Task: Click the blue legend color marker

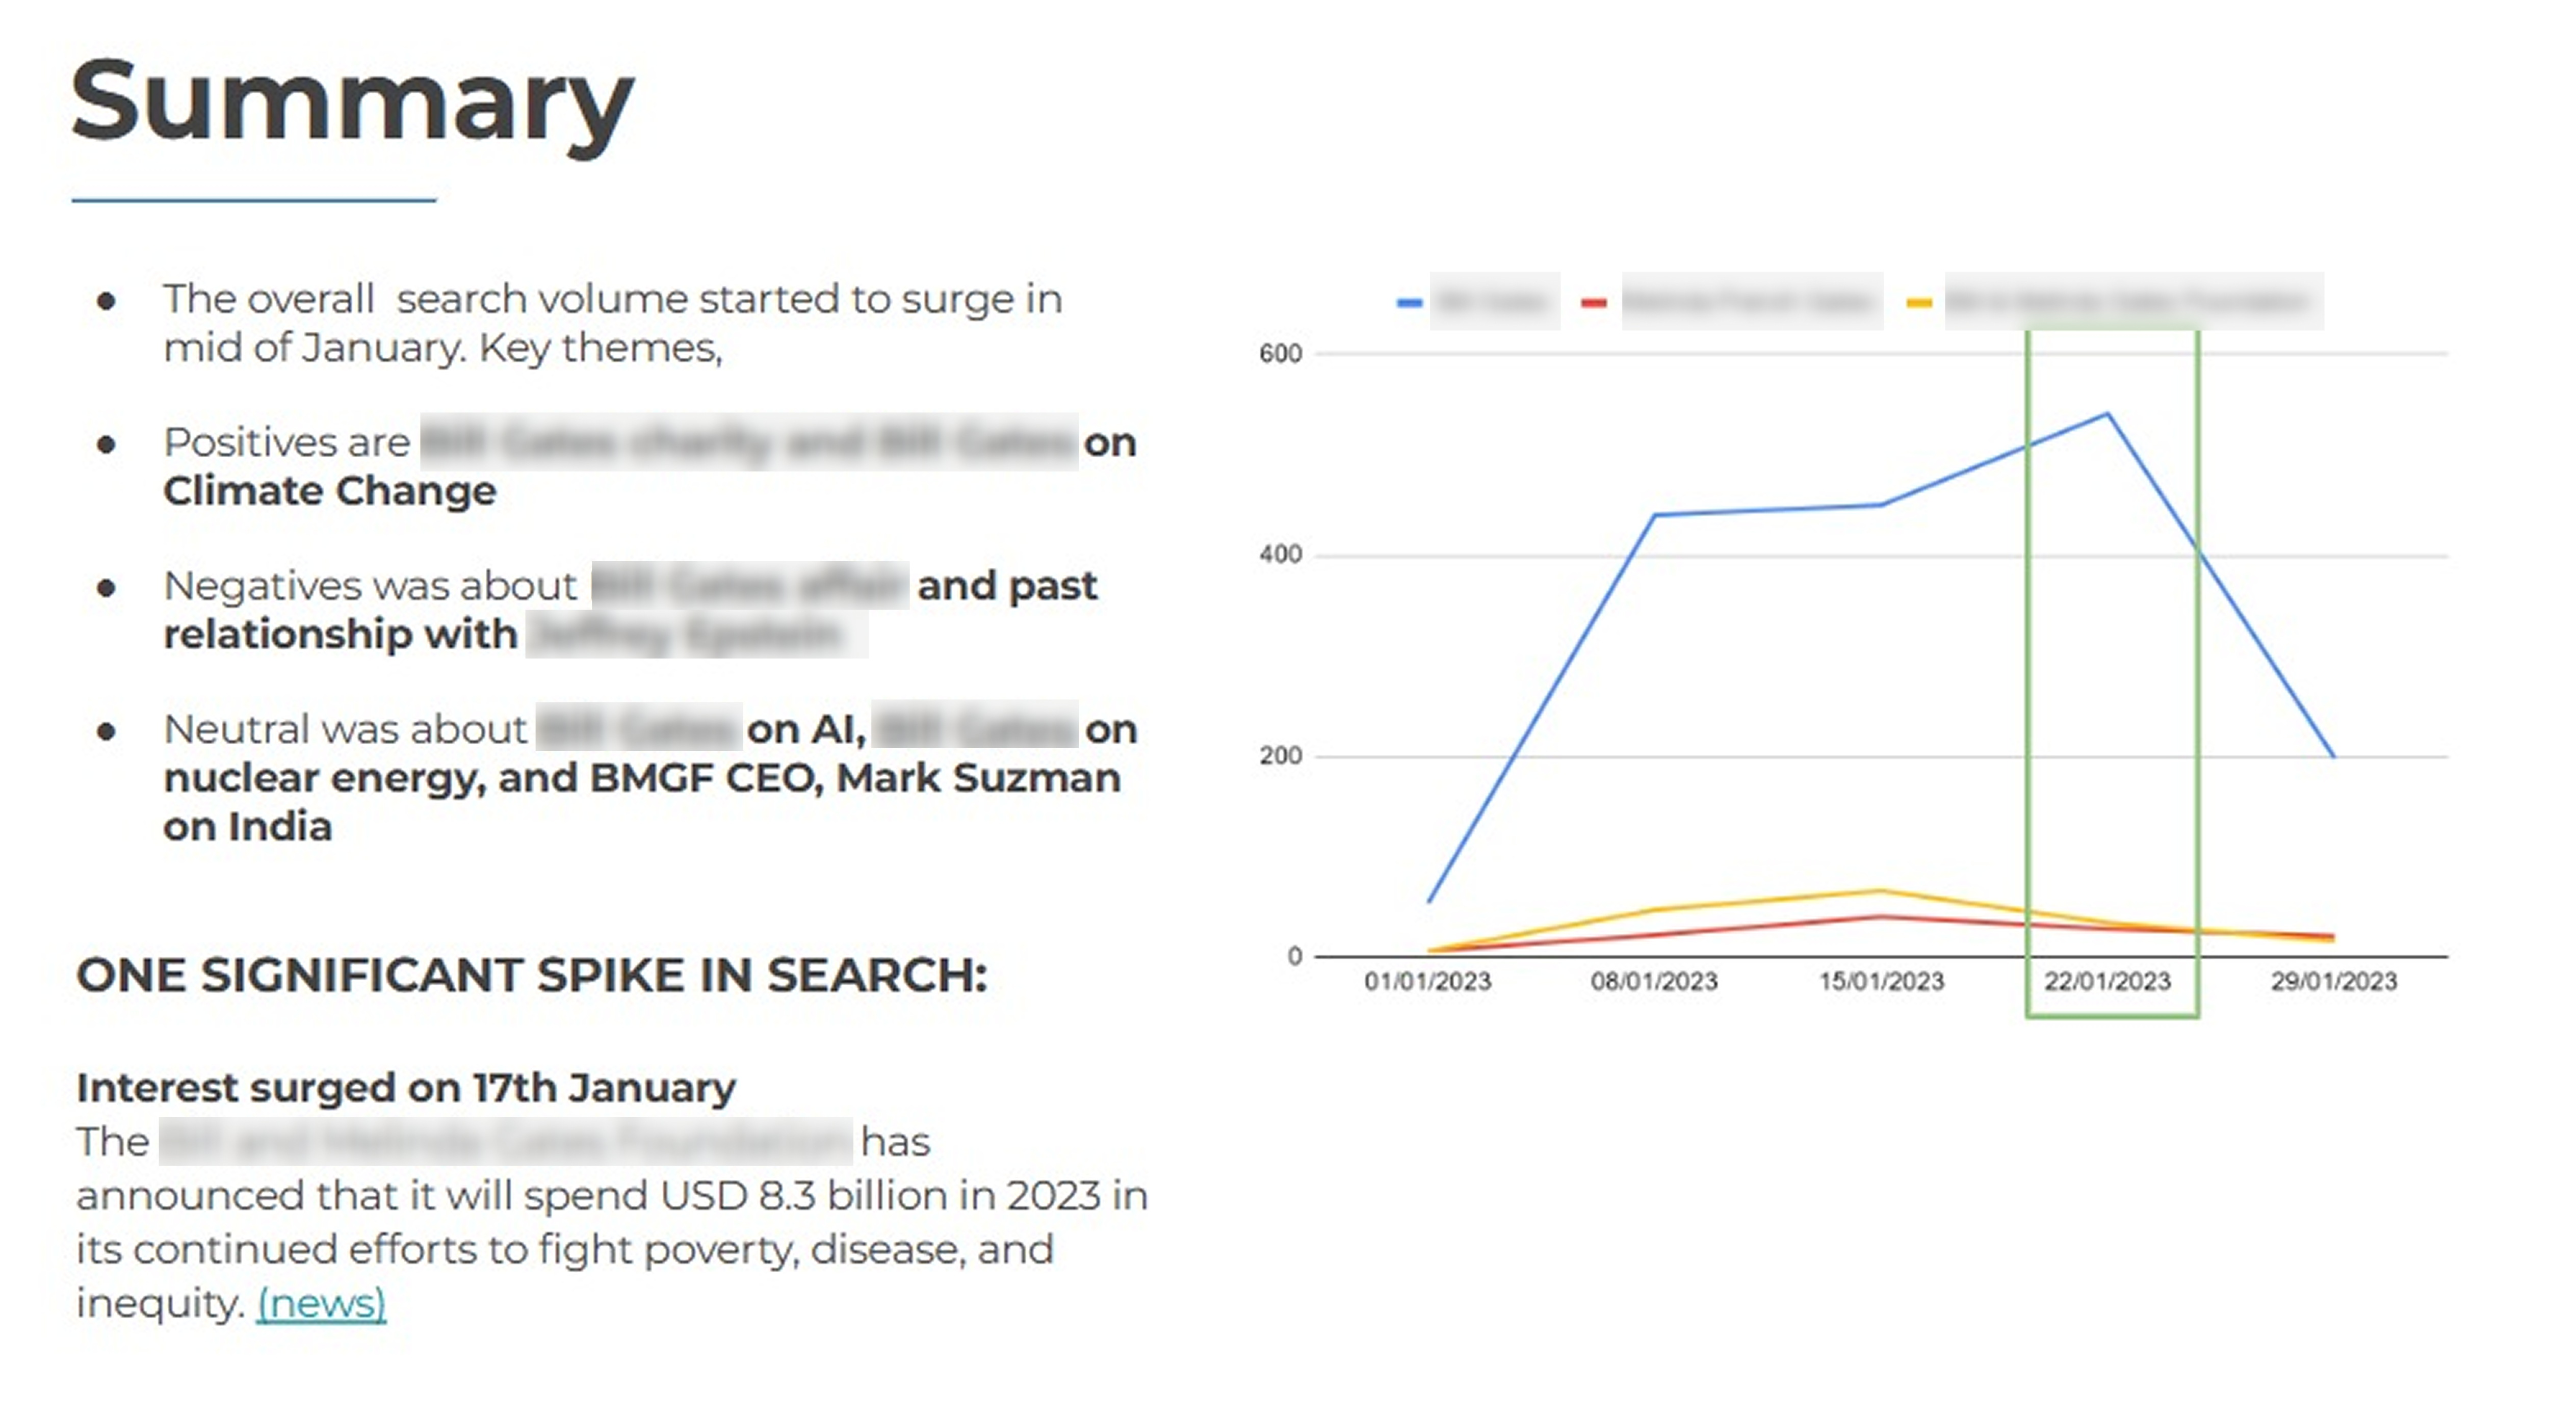Action: coord(1409,303)
